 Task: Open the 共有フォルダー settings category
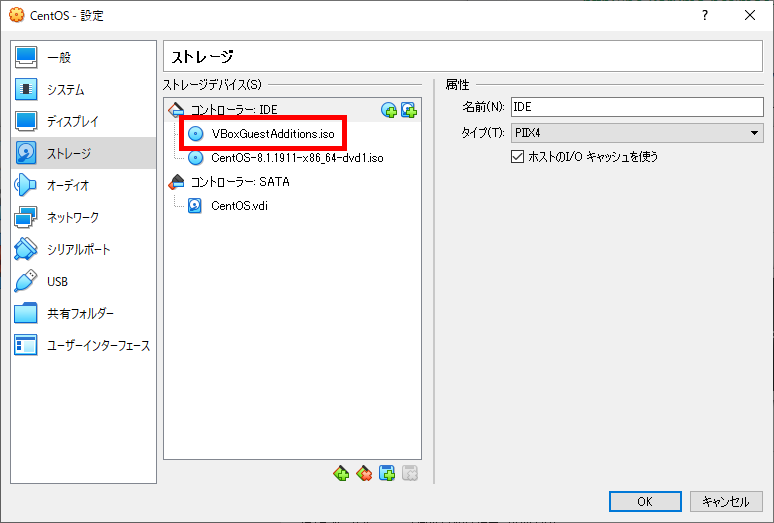(83, 314)
